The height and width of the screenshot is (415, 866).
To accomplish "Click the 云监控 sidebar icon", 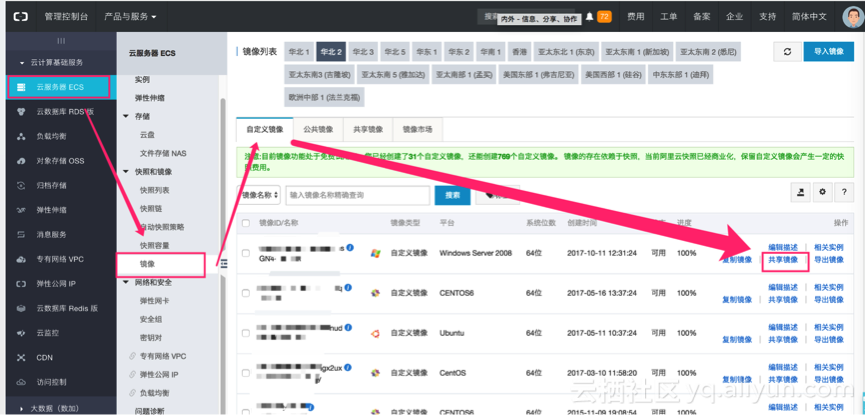I will point(21,333).
